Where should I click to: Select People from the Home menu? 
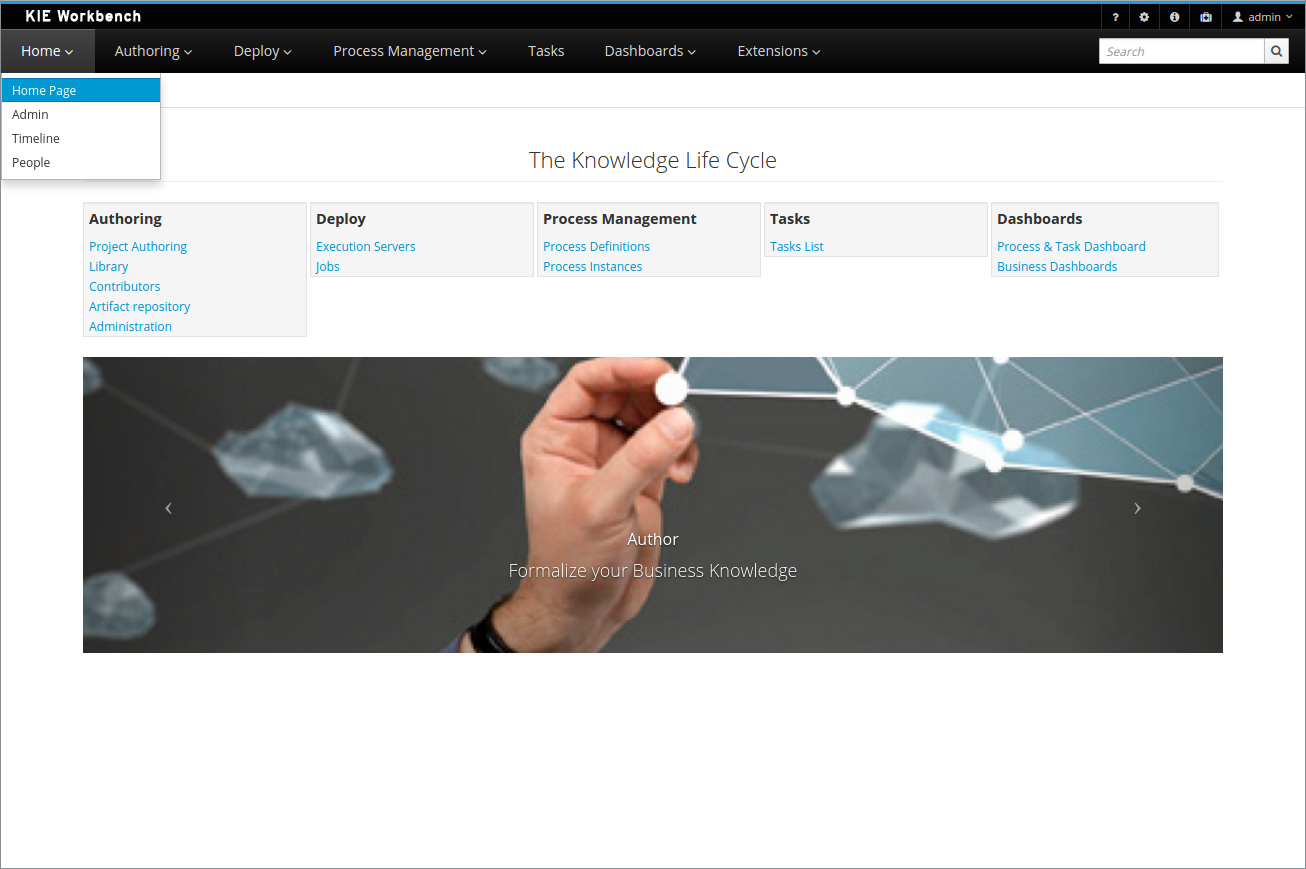(31, 162)
